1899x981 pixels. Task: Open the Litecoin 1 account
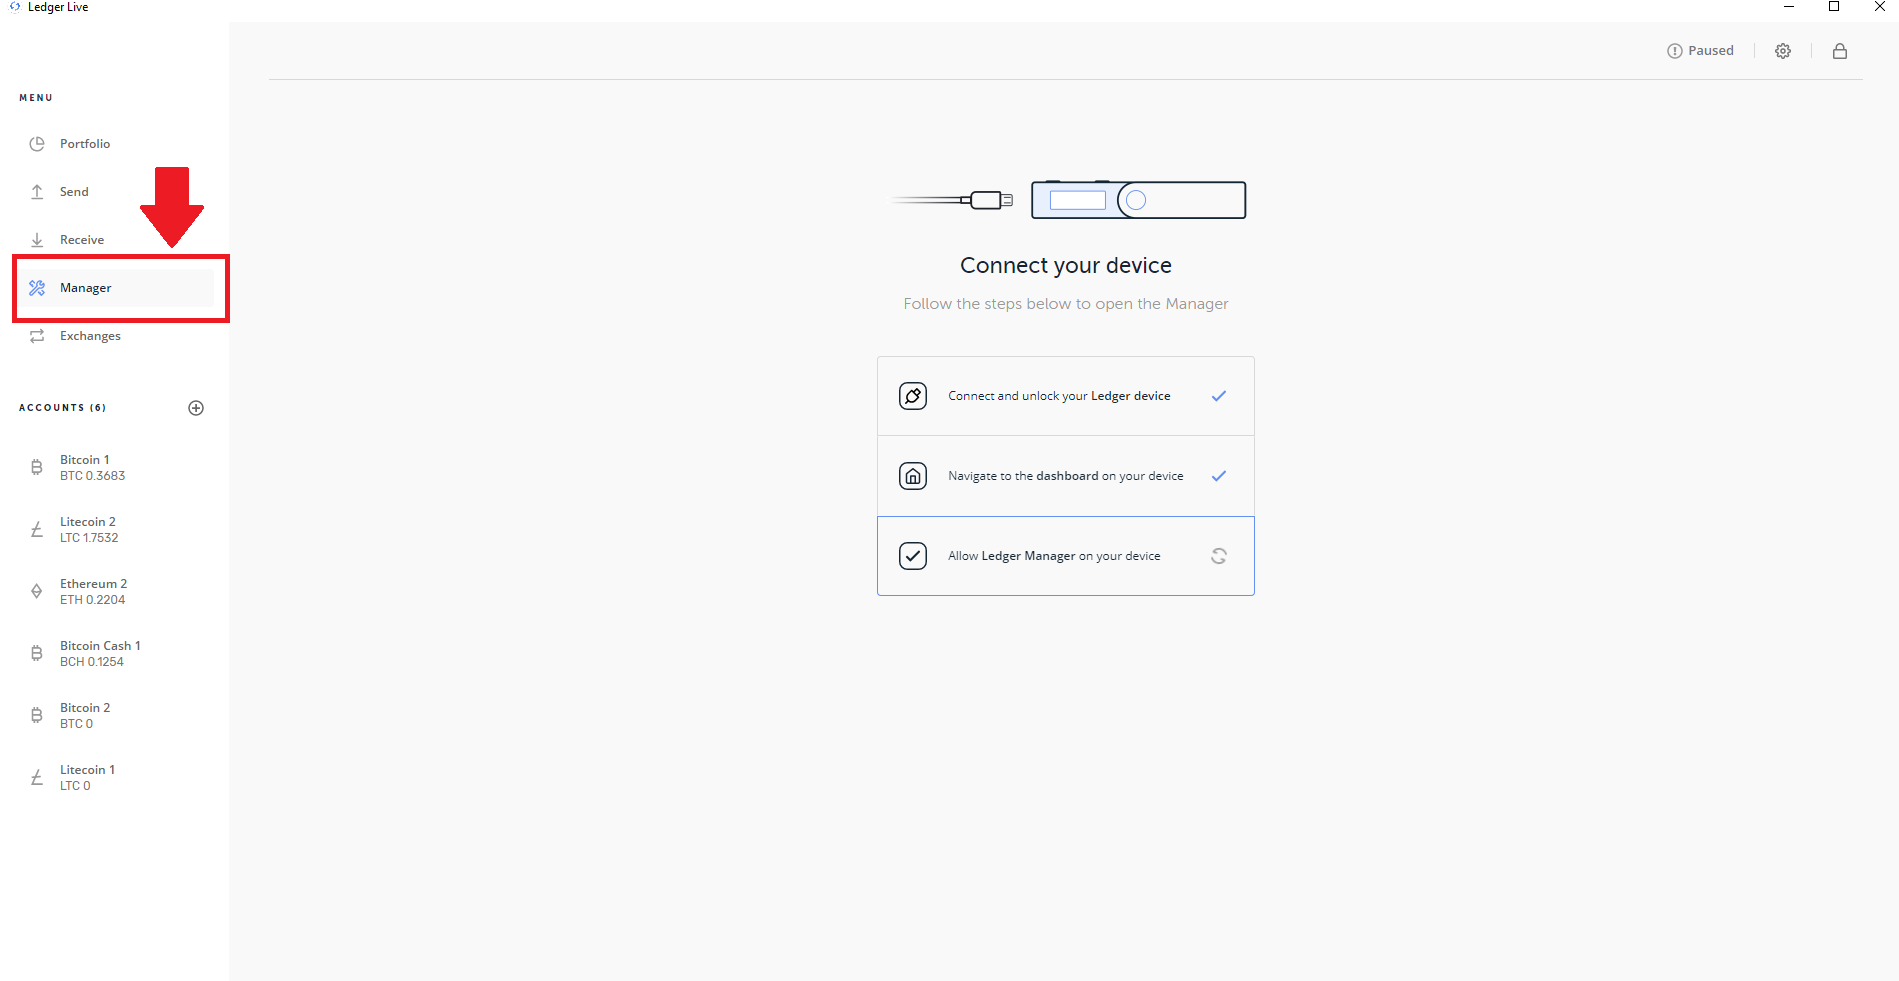click(x=115, y=778)
